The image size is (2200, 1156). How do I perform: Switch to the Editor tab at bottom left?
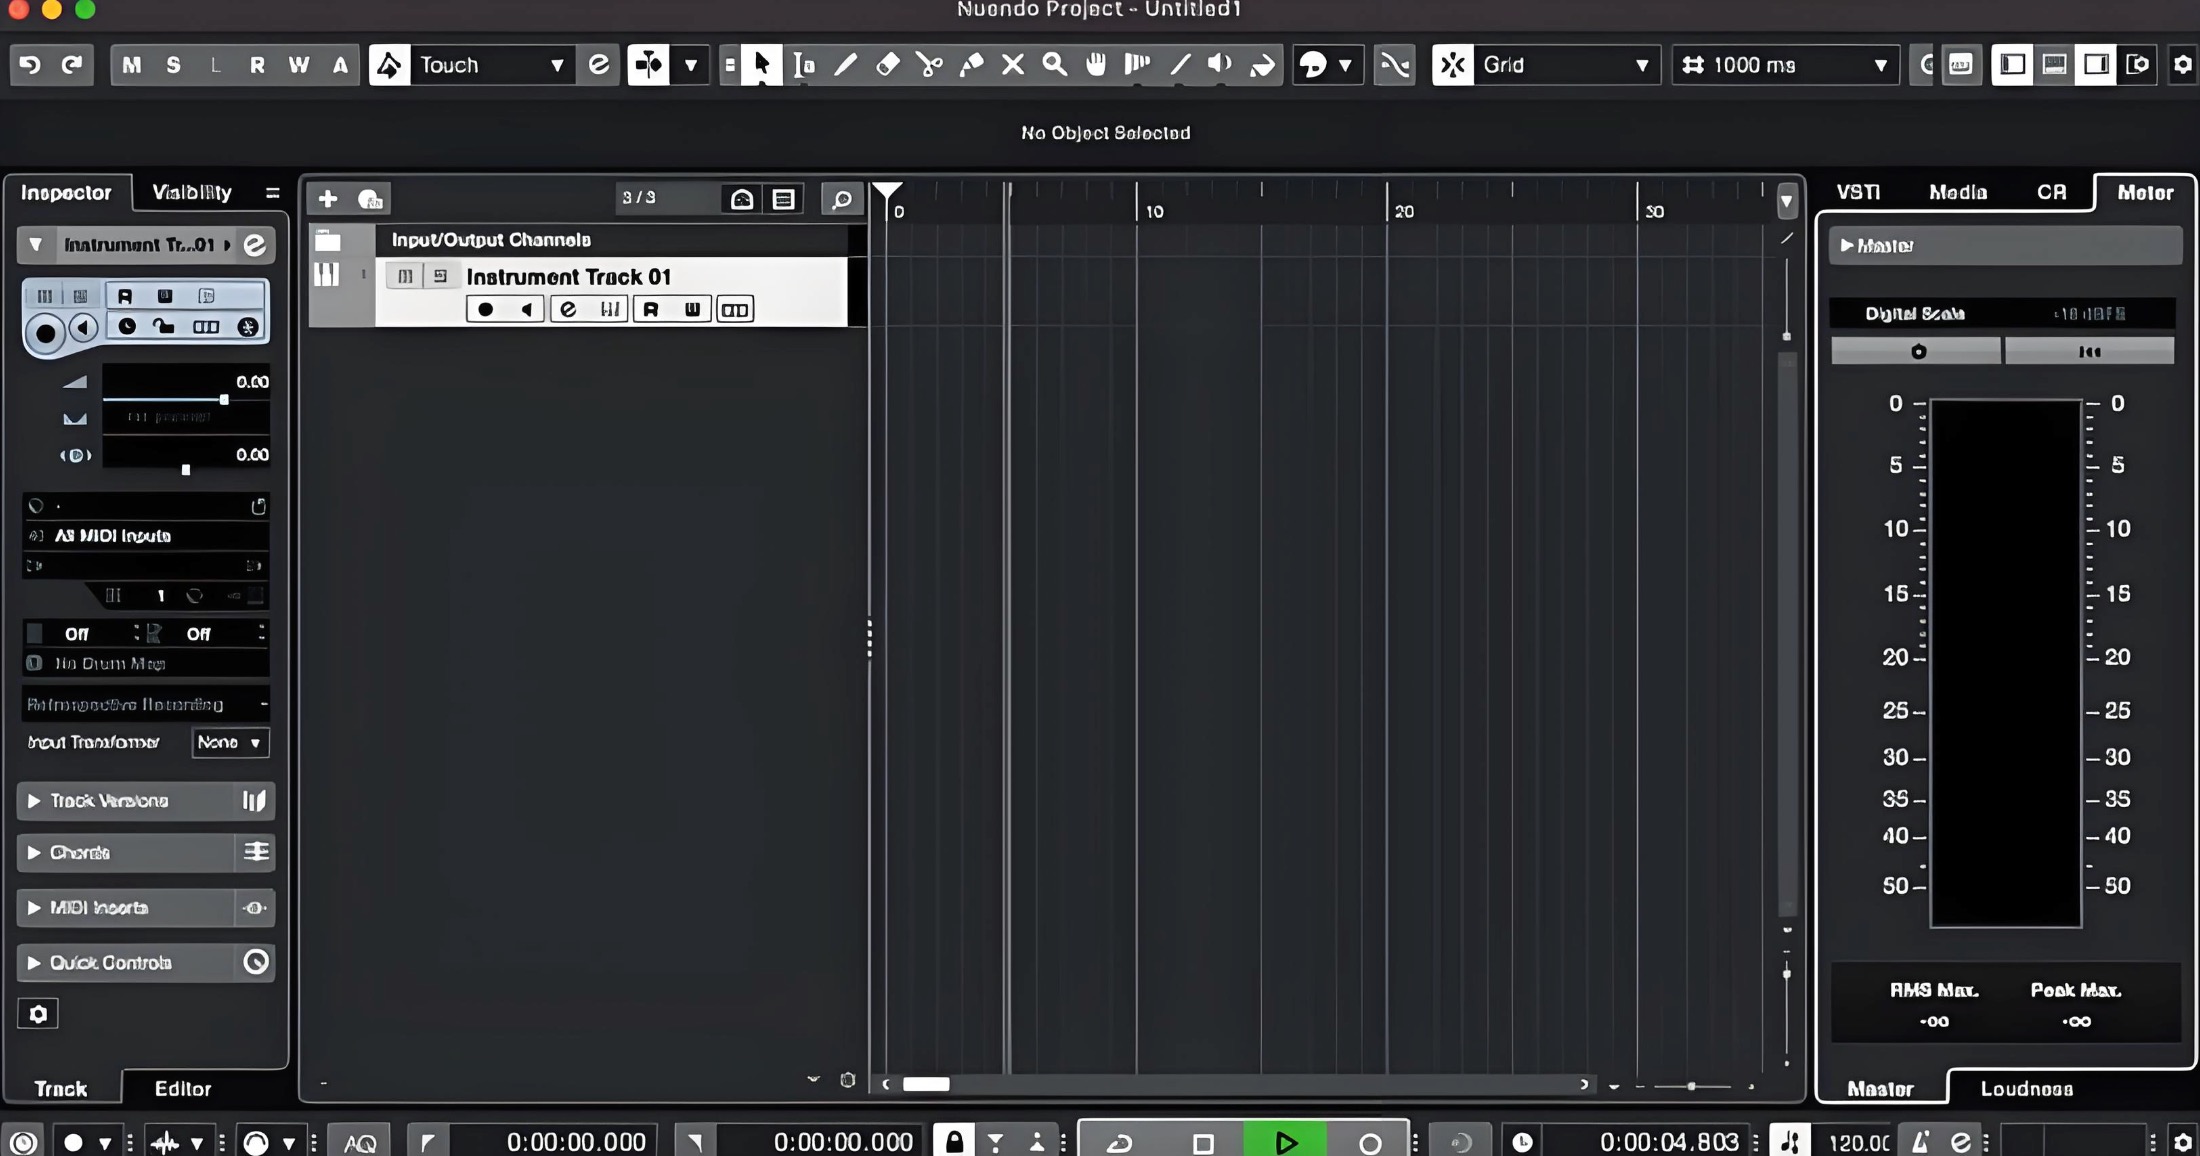(183, 1089)
